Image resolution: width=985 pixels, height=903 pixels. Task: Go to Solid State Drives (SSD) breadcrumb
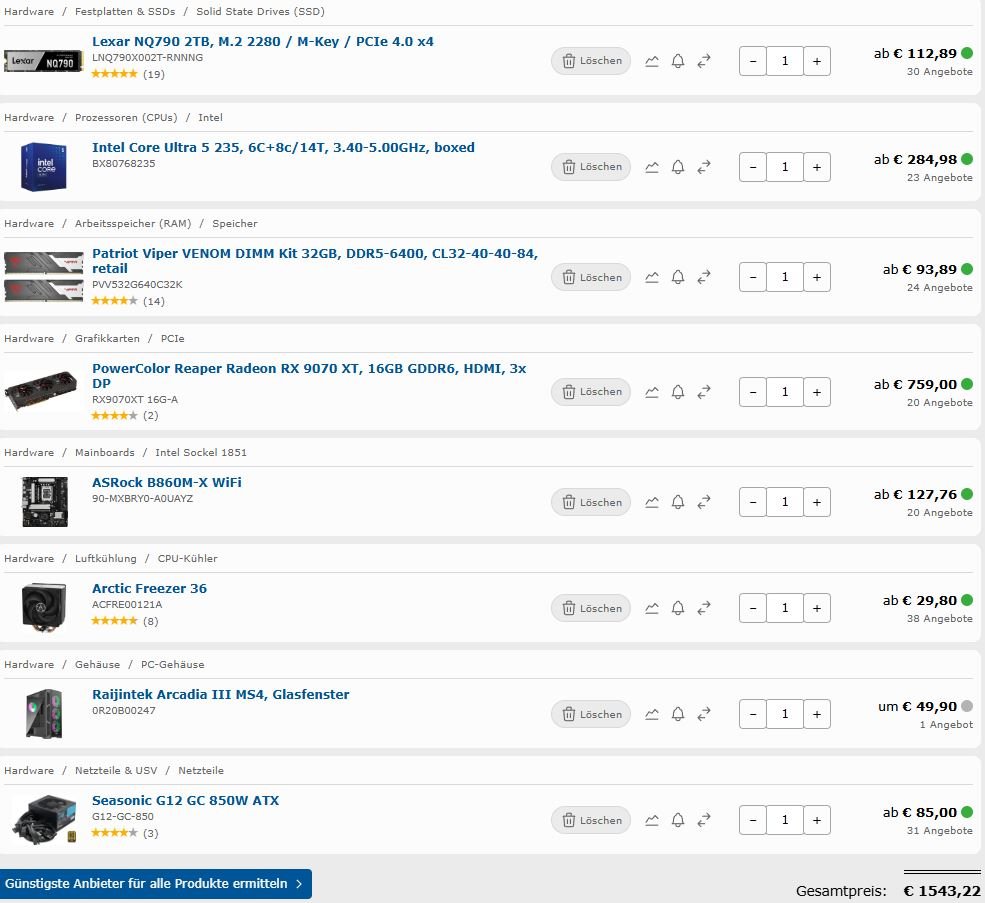(260, 11)
